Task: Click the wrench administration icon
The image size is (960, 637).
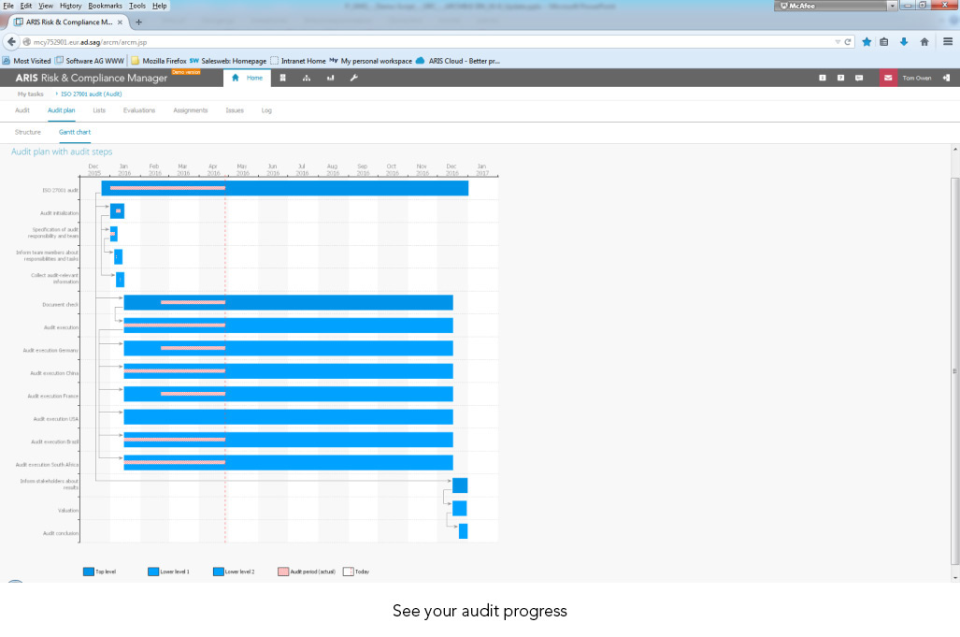Action: pyautogui.click(x=353, y=77)
